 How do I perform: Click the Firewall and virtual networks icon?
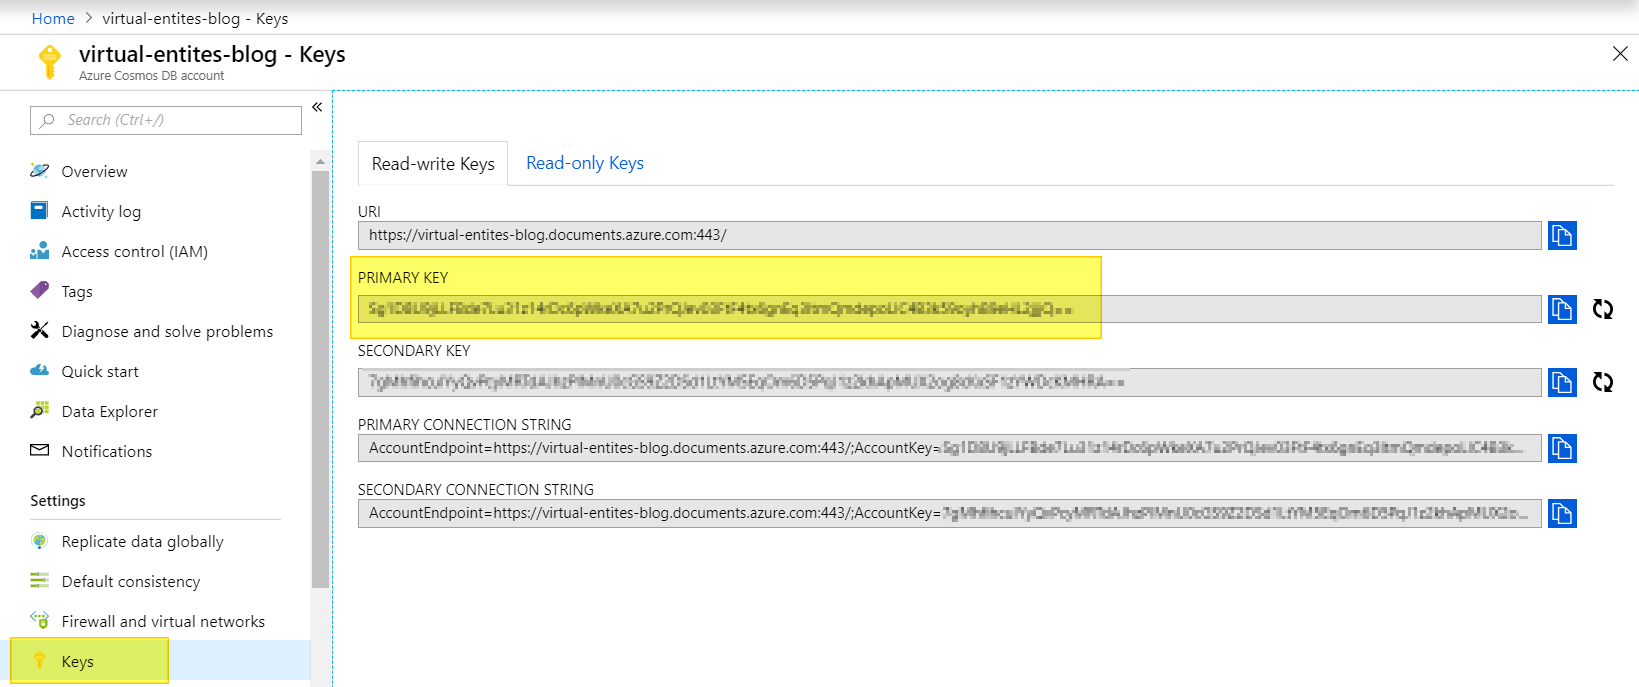[x=40, y=621]
